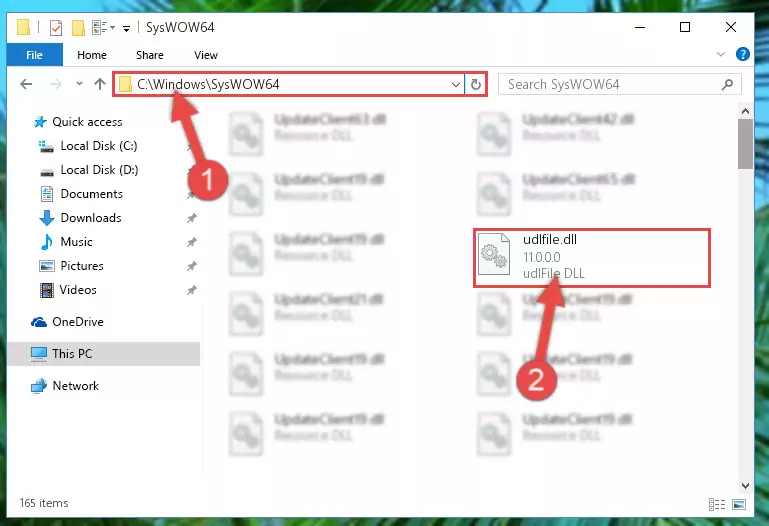Close the SysWOW64 window
769x526 pixels.
[x=731, y=27]
